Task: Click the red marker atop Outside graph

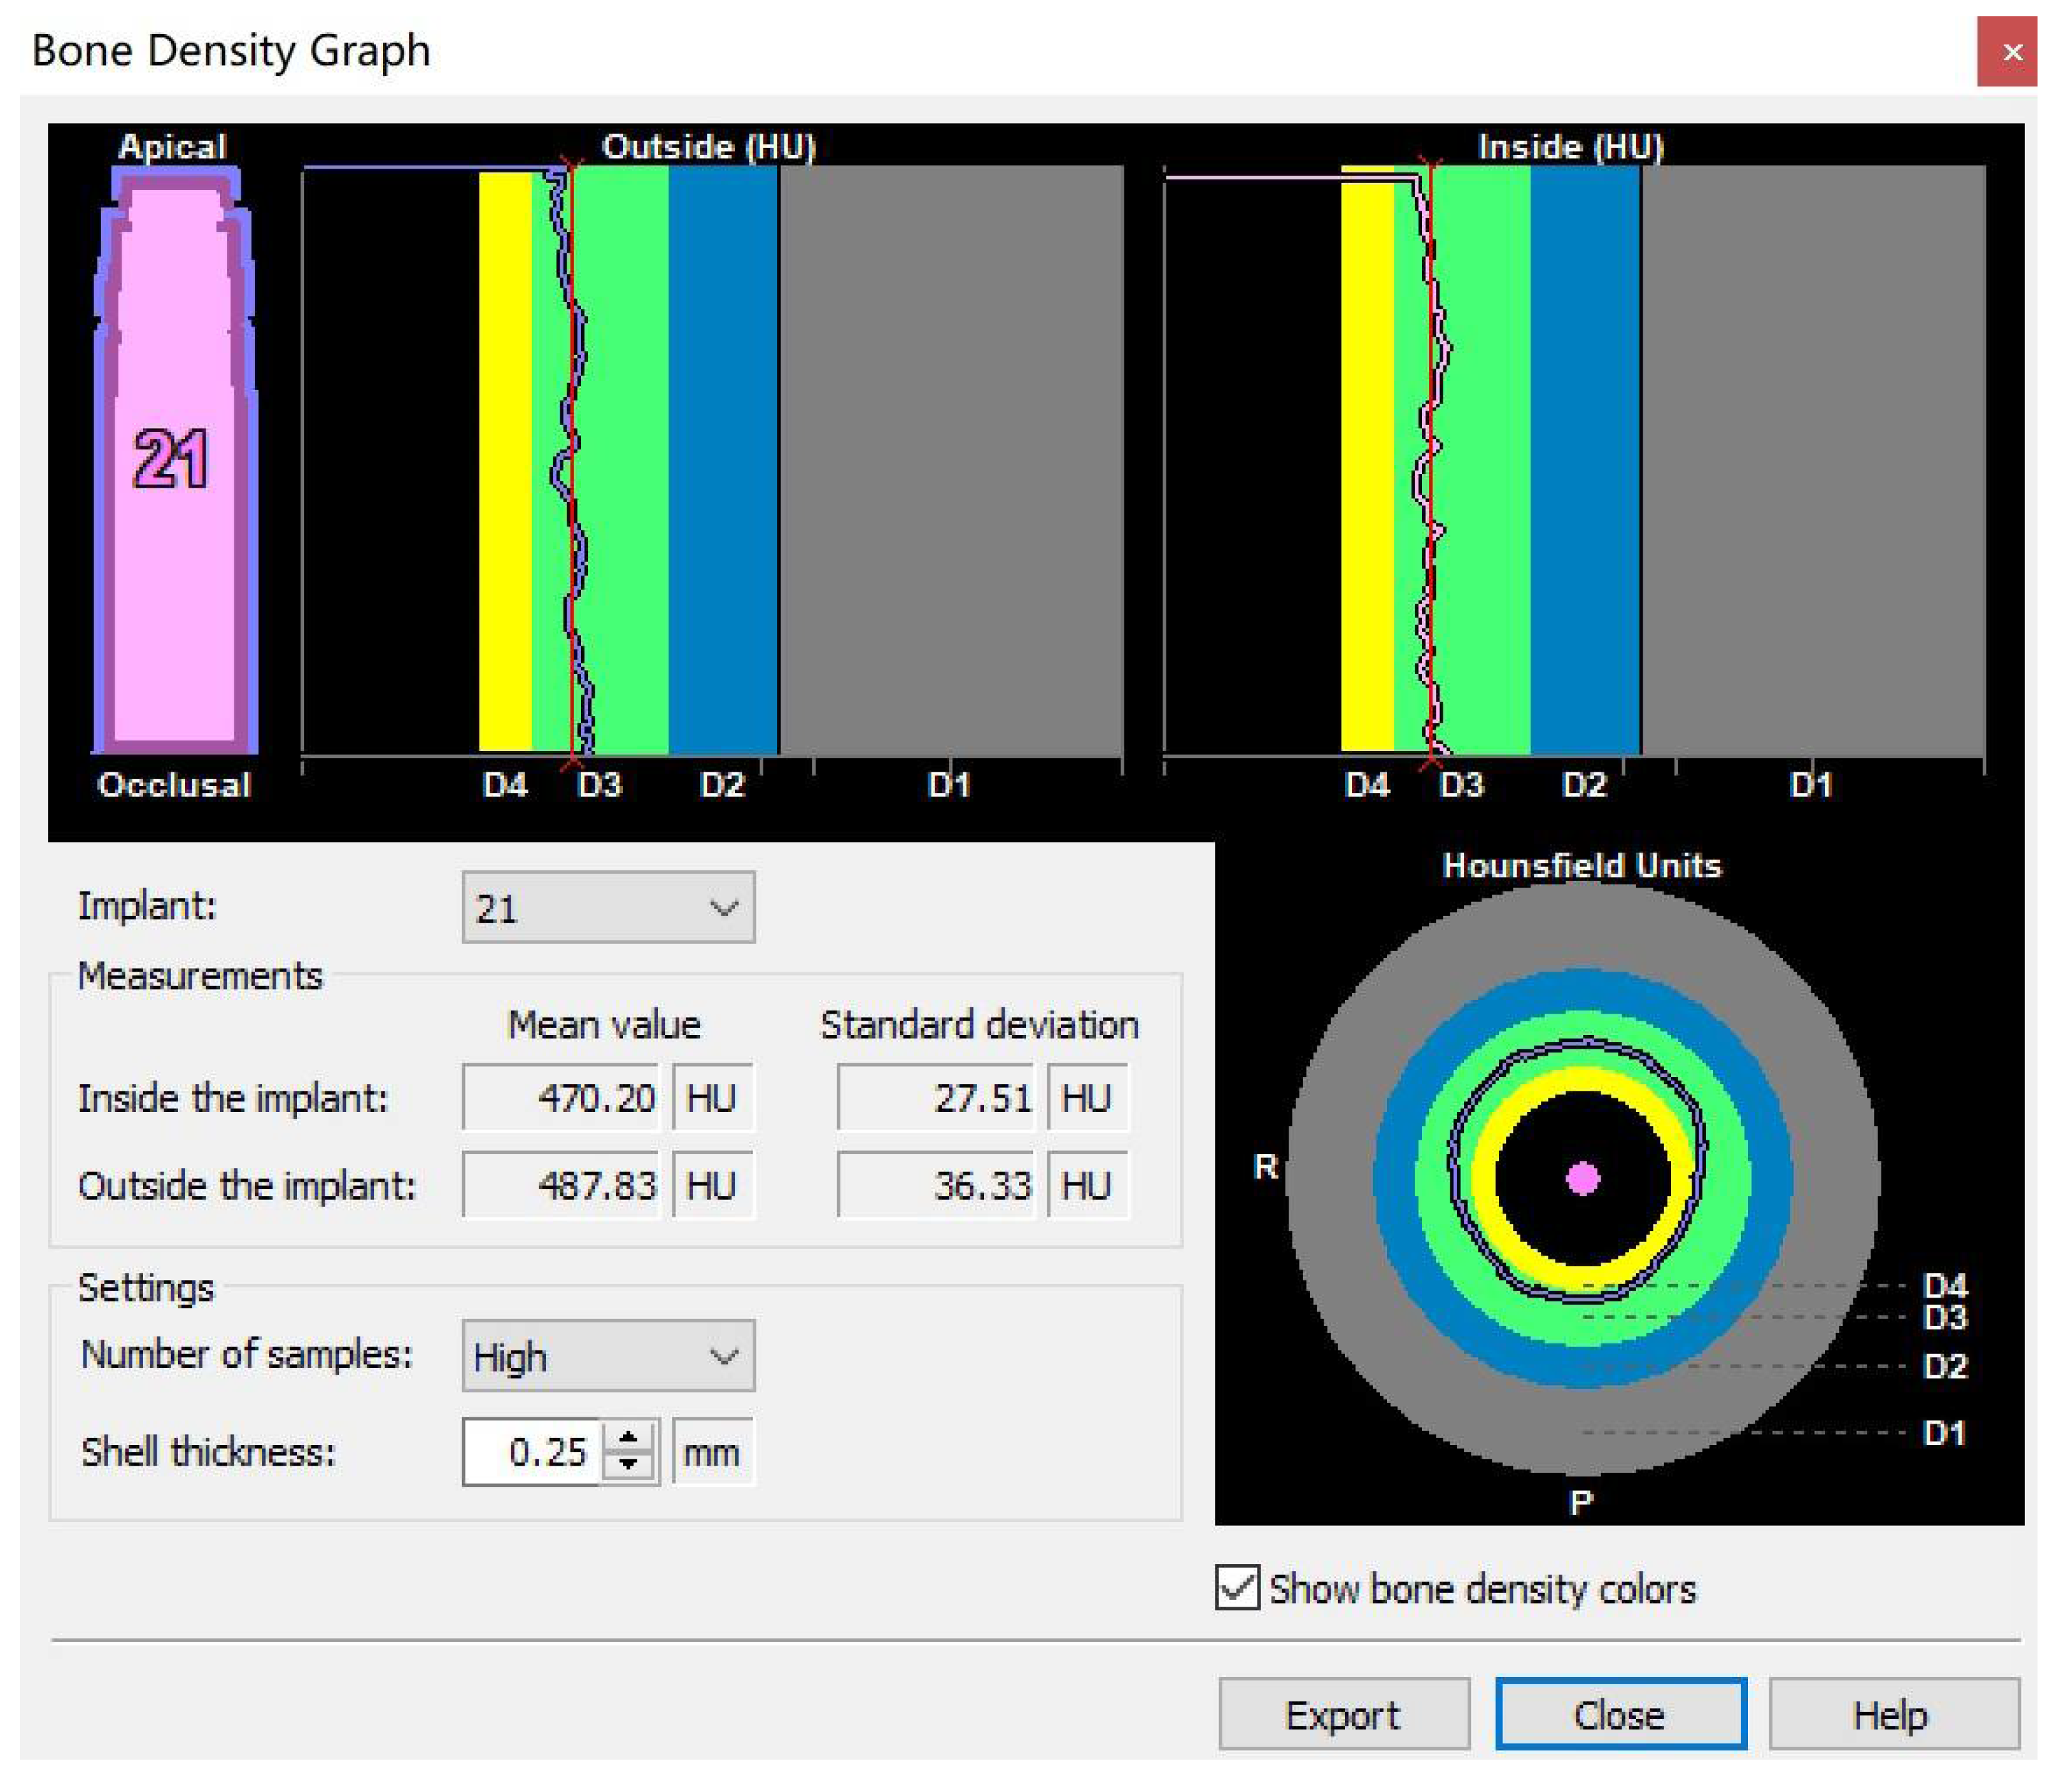Action: click(571, 164)
